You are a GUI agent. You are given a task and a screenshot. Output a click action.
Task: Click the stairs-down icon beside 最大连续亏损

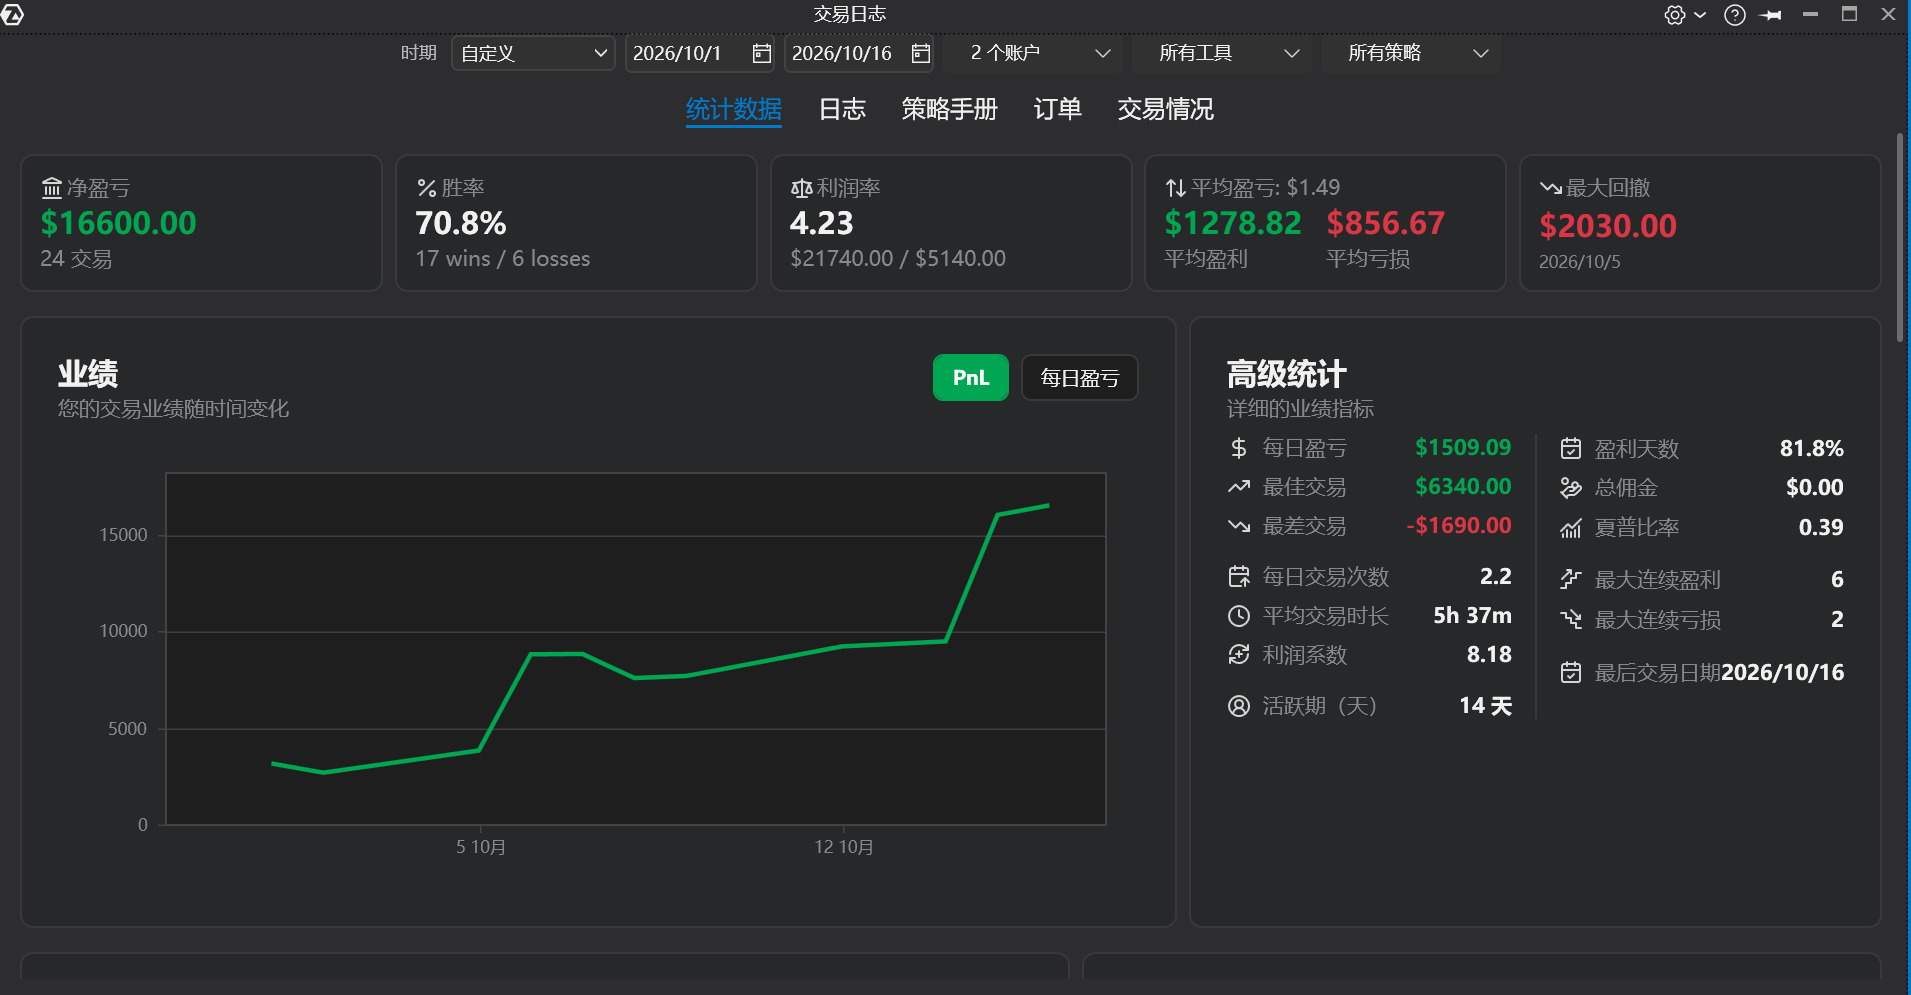1571,620
